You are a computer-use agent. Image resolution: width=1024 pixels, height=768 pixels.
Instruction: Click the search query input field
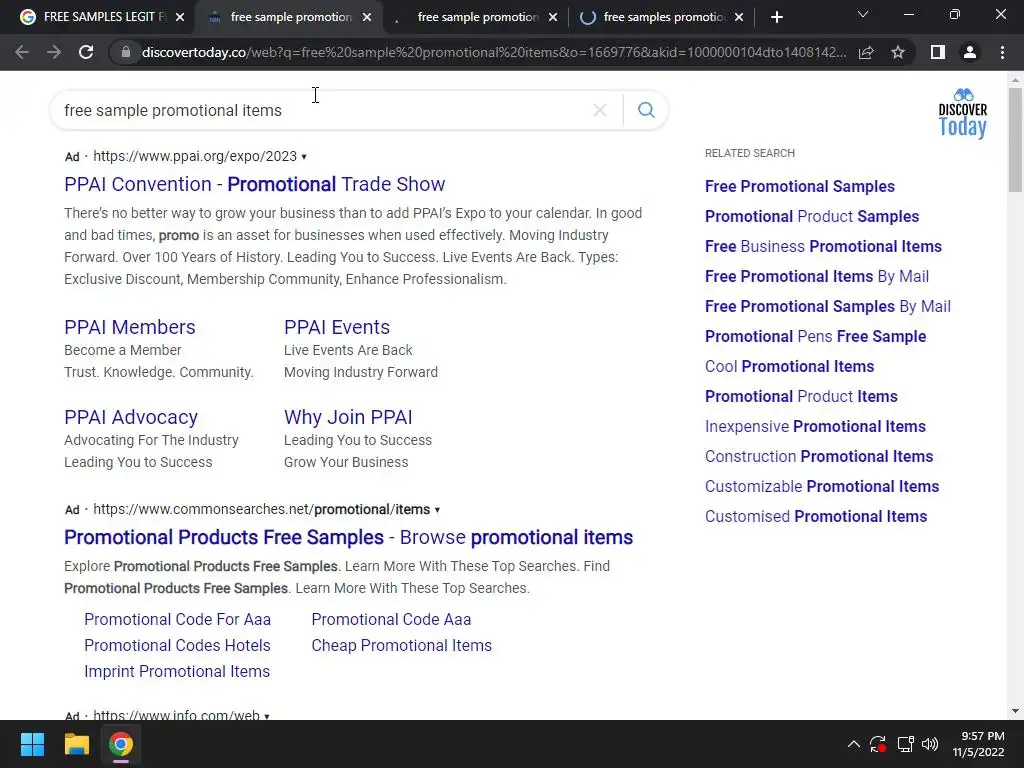click(323, 110)
